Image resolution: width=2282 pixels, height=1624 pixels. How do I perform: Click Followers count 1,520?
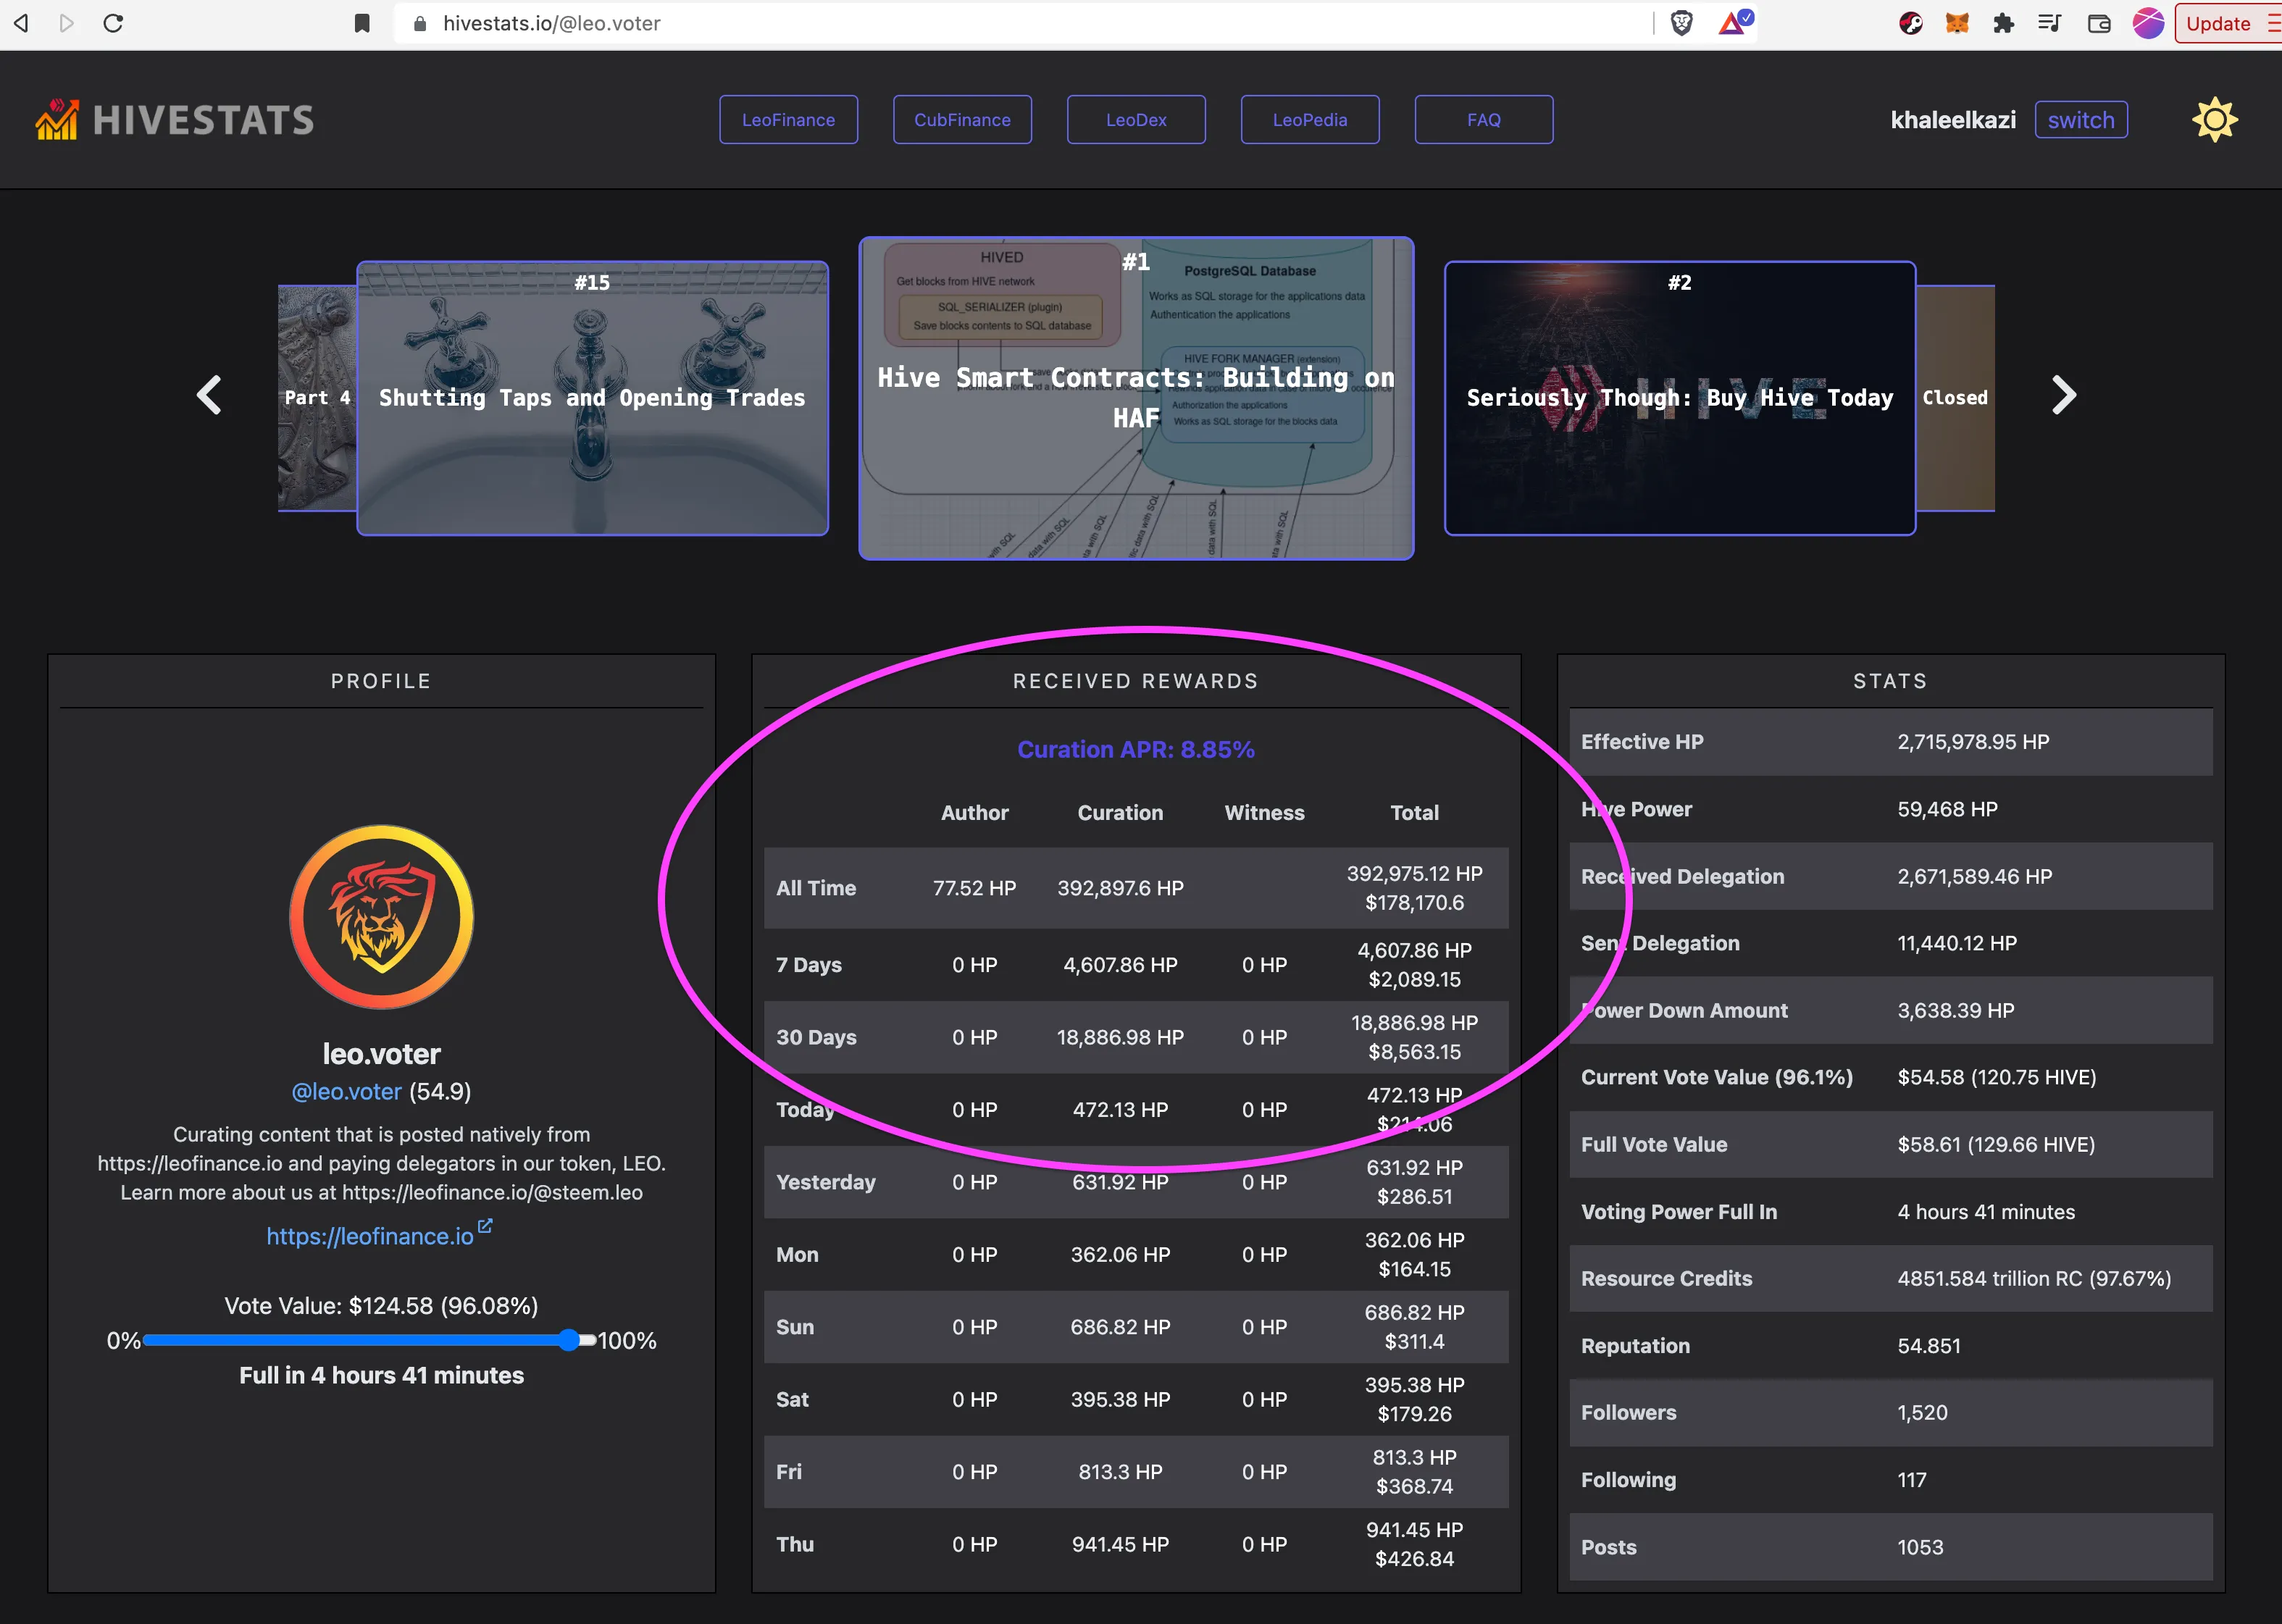(x=1923, y=1412)
